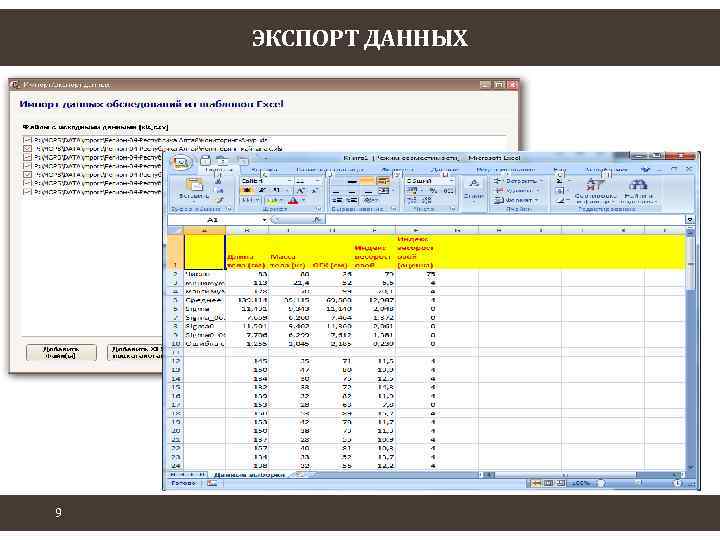Image resolution: width=720 pixels, height=540 pixels.
Task: Click Добавить файл(ы) button in import dialog
Action: (x=62, y=352)
